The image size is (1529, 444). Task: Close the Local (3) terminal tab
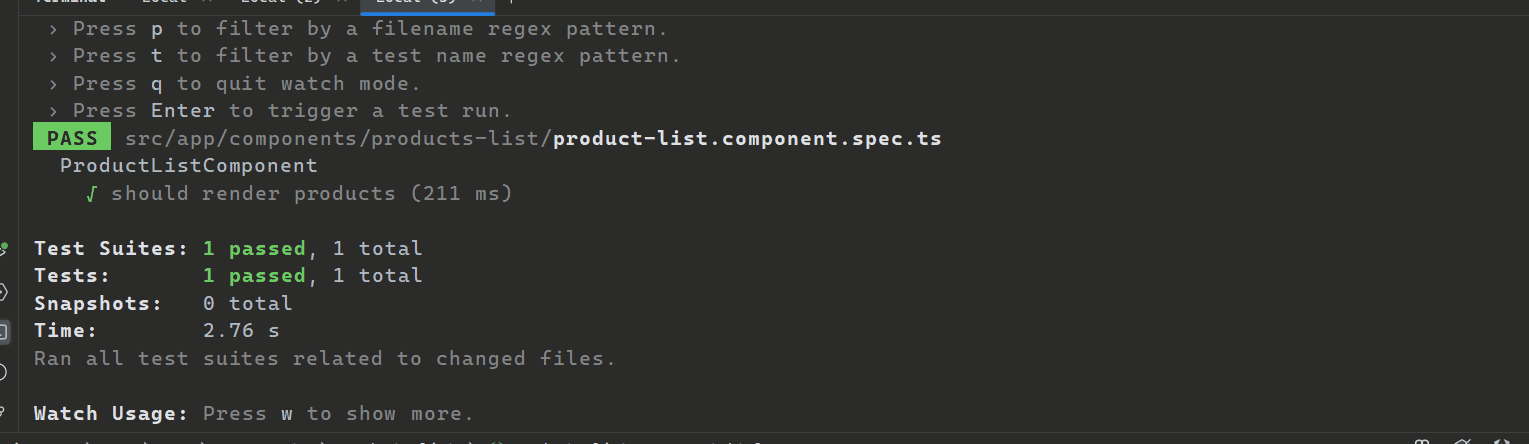pyautogui.click(x=479, y=3)
